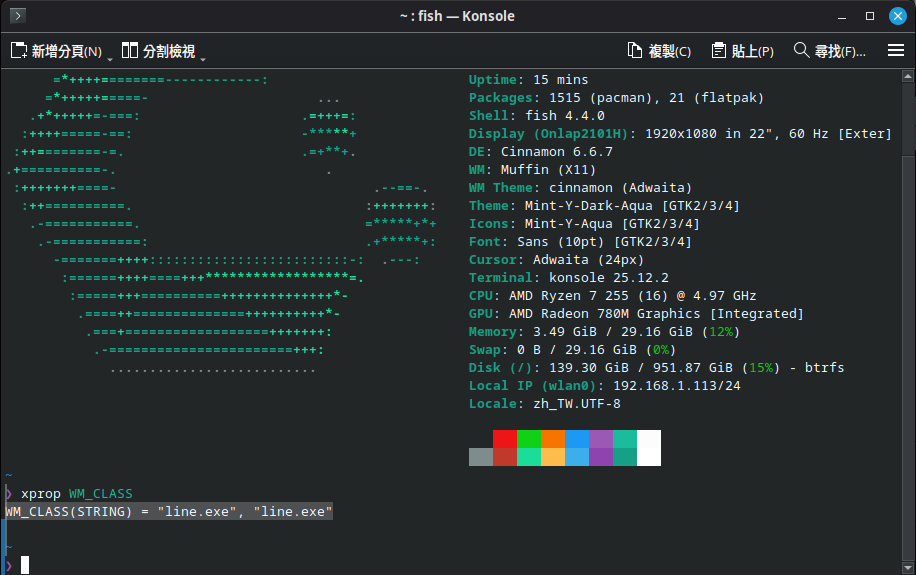Click the orange color block
The image size is (916, 575).
(553, 439)
